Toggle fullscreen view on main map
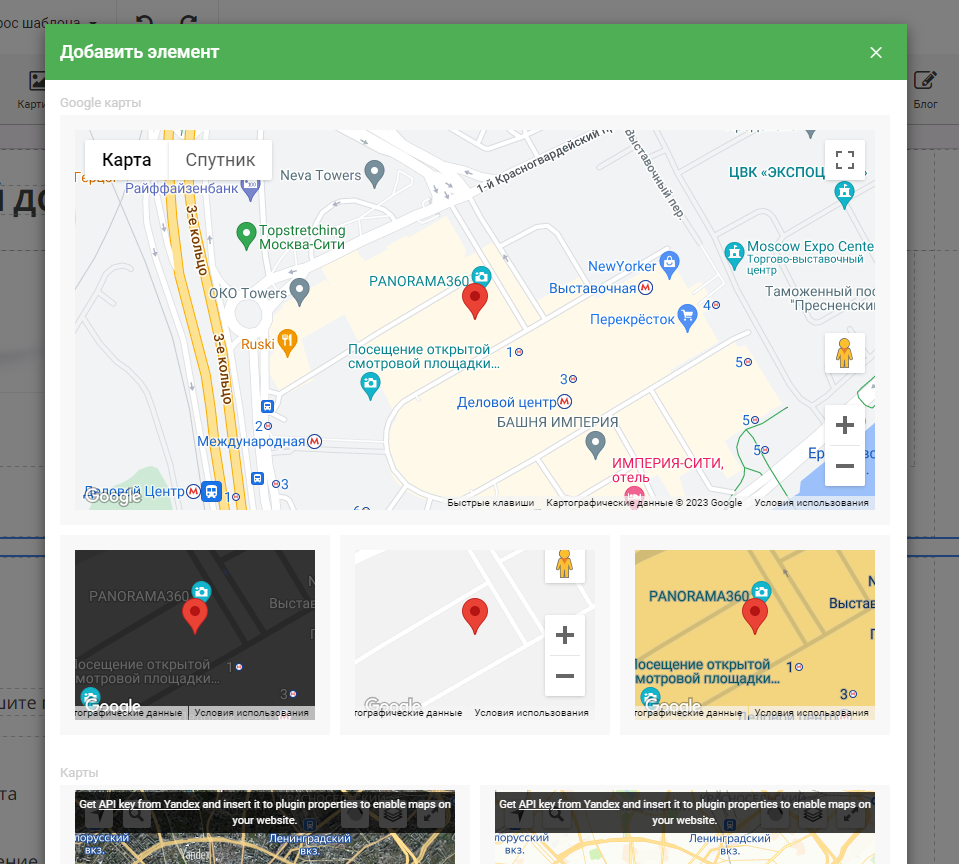 845,160
